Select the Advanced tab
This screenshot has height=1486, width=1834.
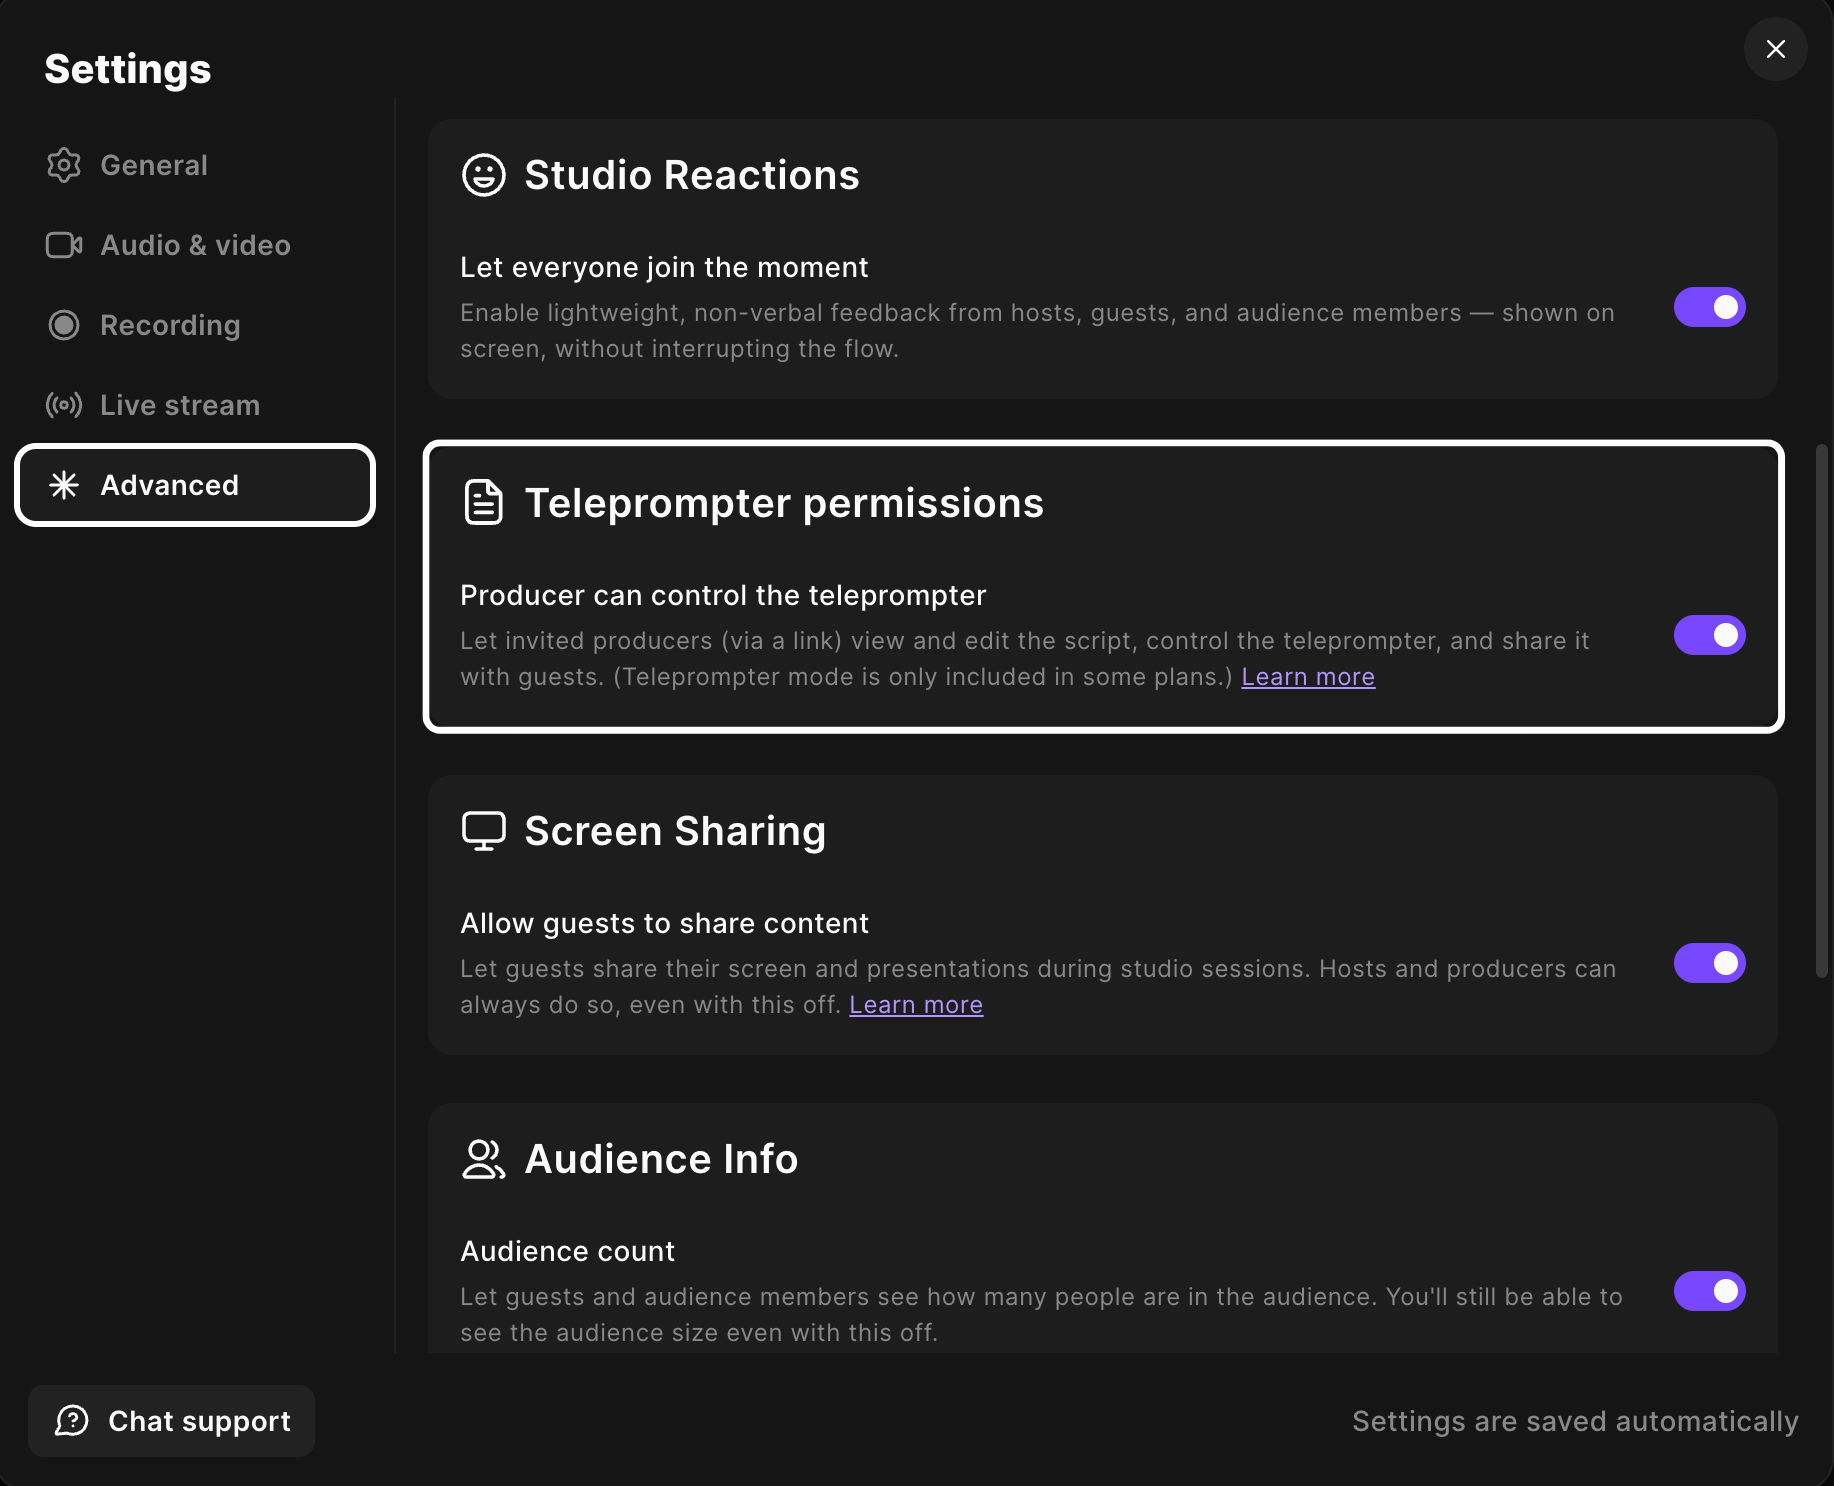195,485
